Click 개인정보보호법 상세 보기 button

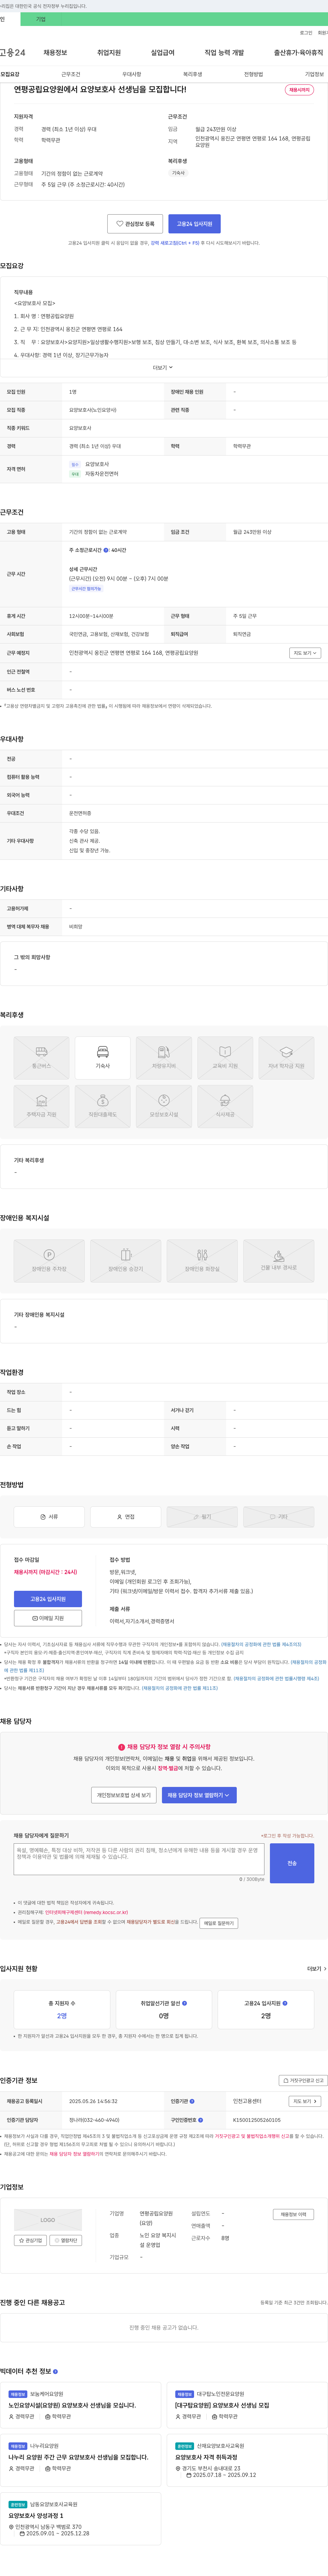pyautogui.click(x=124, y=1795)
